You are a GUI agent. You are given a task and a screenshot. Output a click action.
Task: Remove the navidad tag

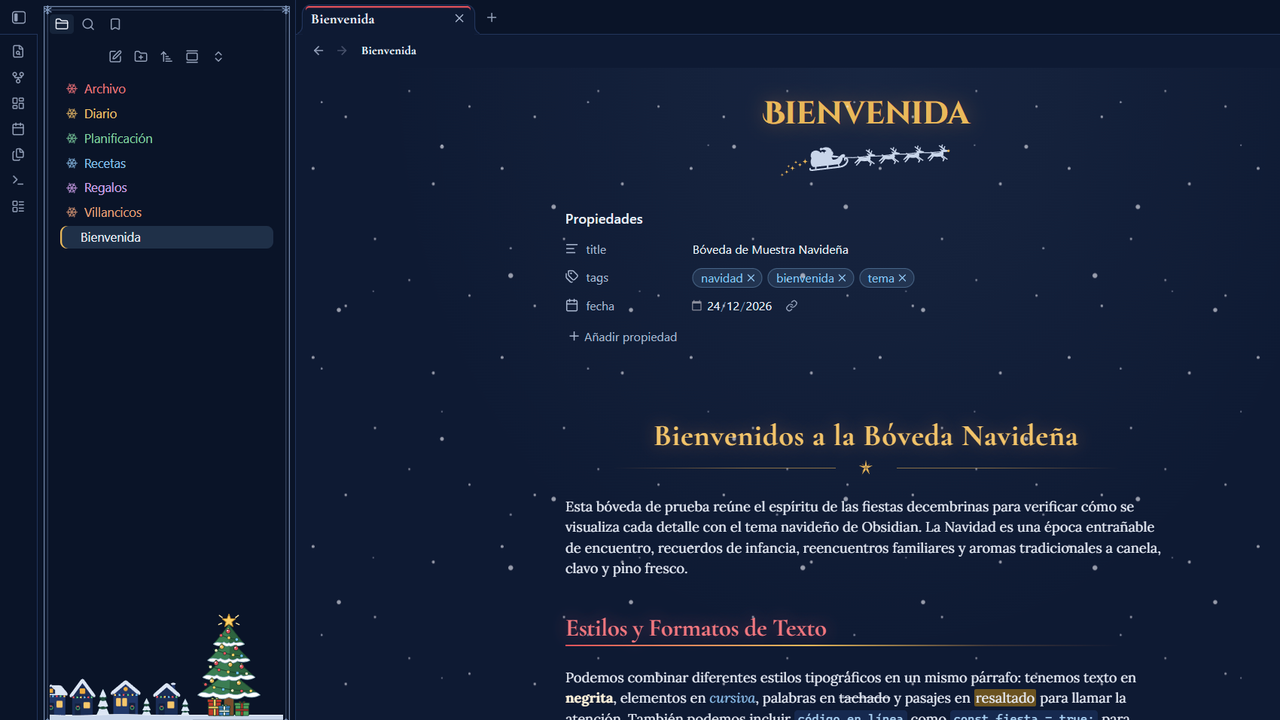click(x=751, y=278)
